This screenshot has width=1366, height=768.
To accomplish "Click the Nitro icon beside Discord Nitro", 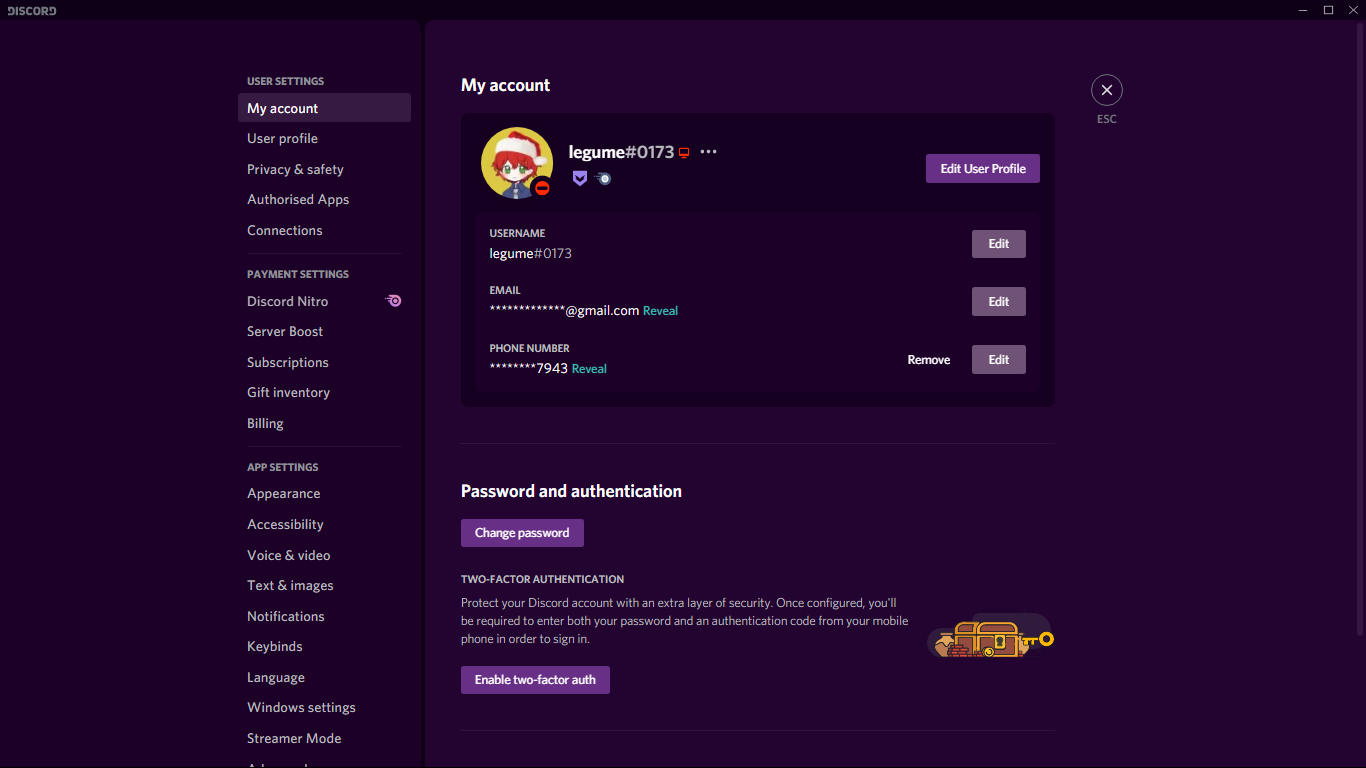I will point(394,300).
